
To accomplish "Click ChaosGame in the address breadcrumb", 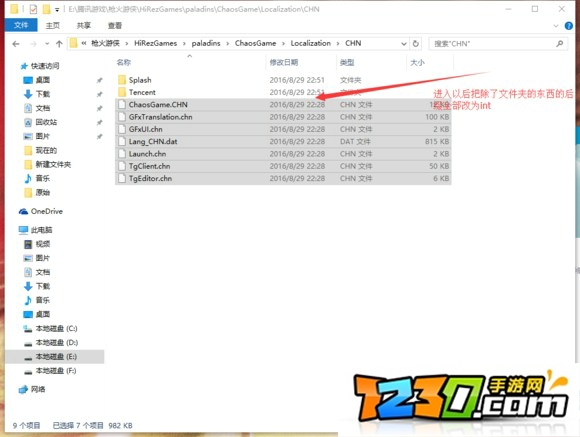I will 255,43.
